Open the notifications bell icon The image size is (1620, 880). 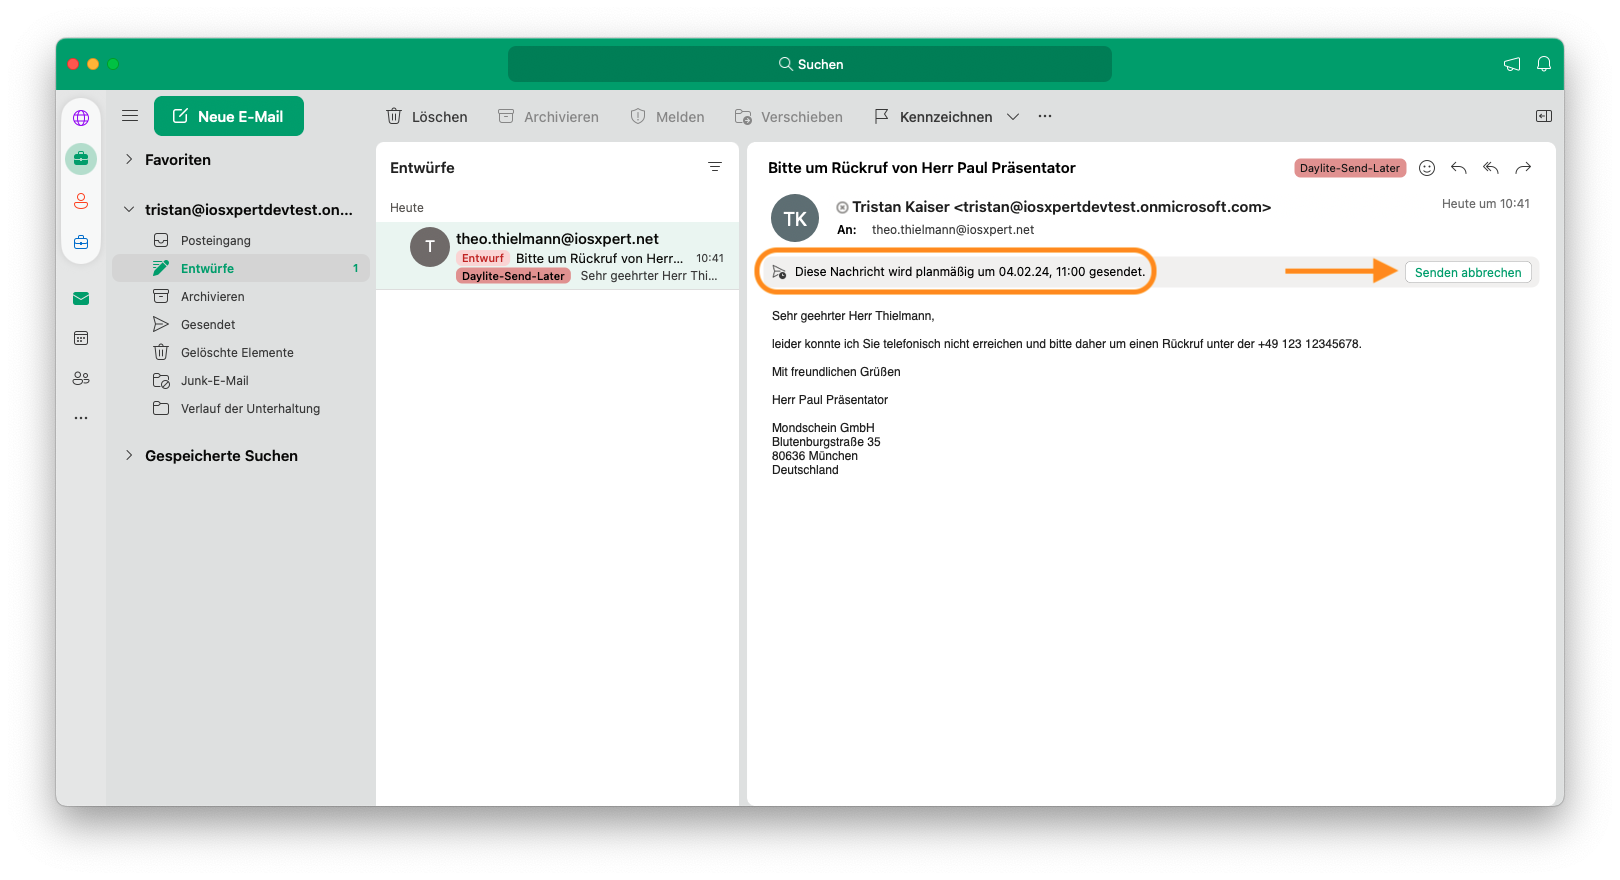click(x=1544, y=64)
